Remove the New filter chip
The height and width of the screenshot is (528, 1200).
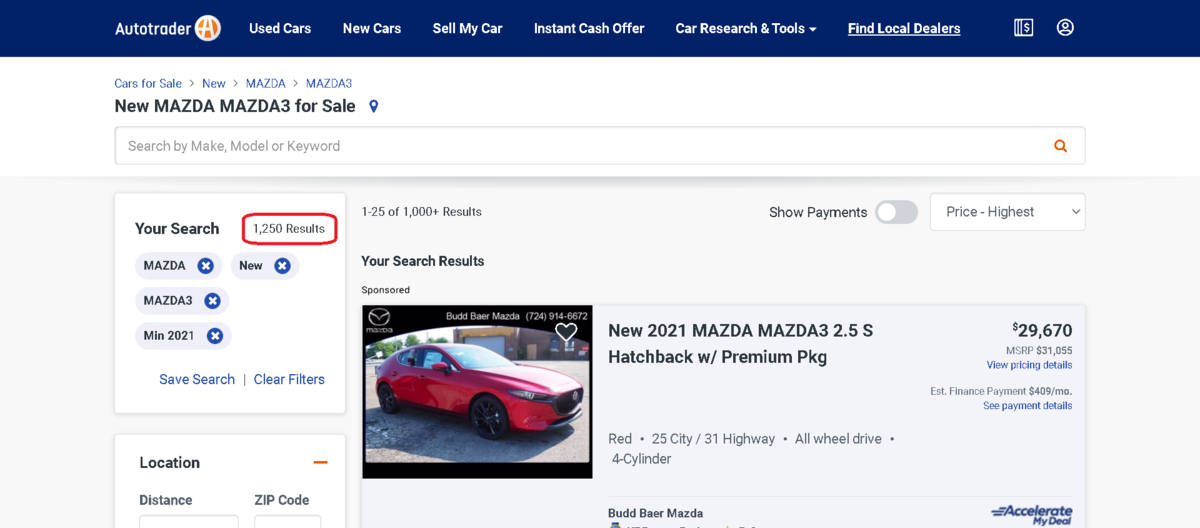pyautogui.click(x=282, y=266)
